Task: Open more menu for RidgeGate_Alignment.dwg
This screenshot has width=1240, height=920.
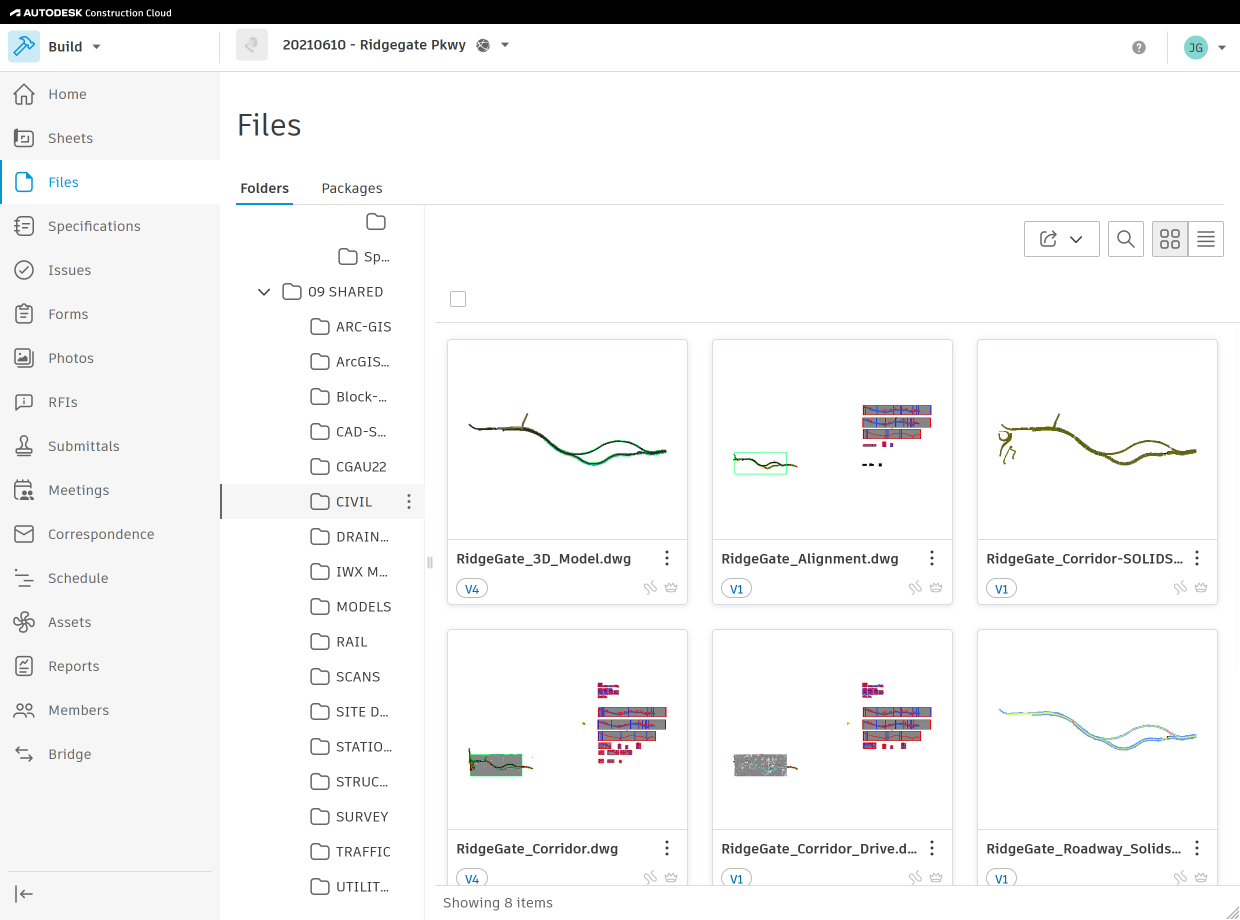Action: (x=932, y=558)
